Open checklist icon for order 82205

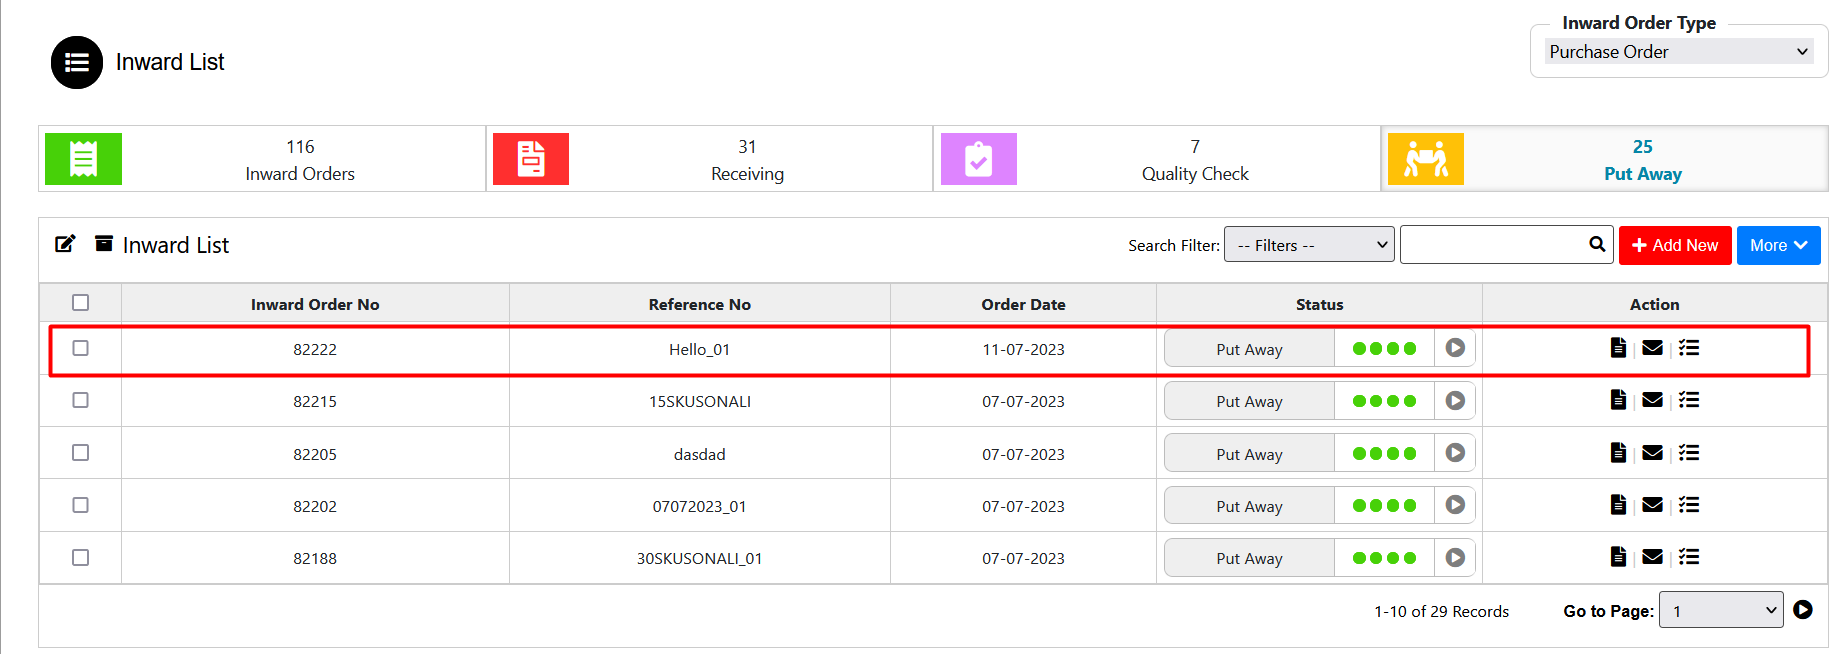click(1689, 453)
